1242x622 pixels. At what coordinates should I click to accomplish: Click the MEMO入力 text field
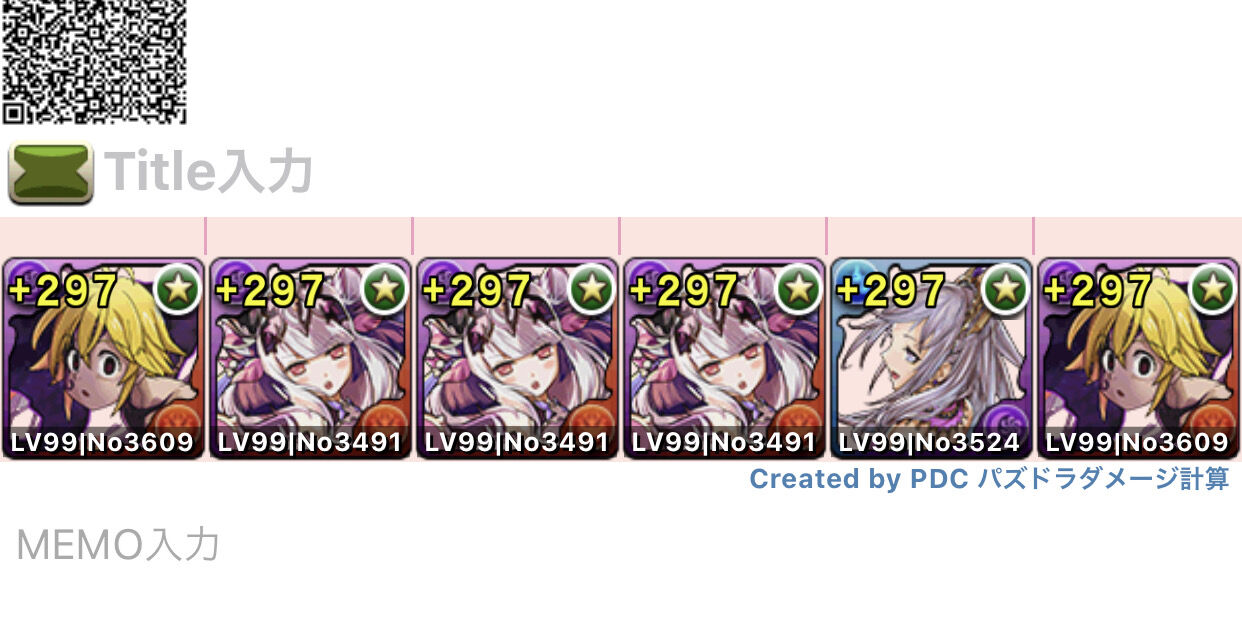pyautogui.click(x=118, y=545)
